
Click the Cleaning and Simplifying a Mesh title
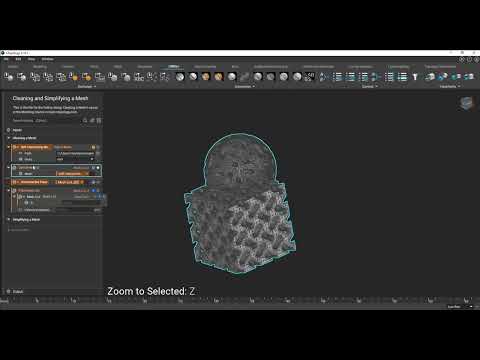[x=50, y=98]
